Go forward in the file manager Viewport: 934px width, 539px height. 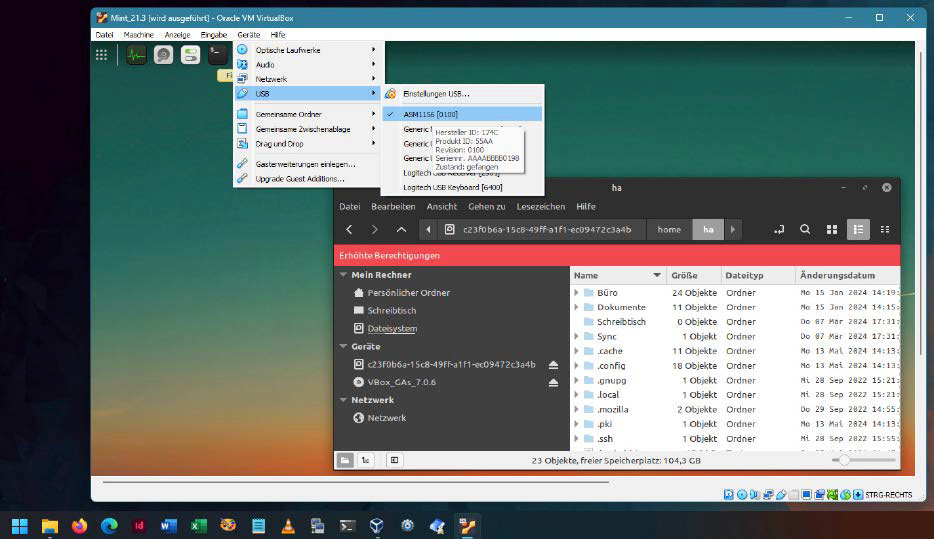pos(375,229)
